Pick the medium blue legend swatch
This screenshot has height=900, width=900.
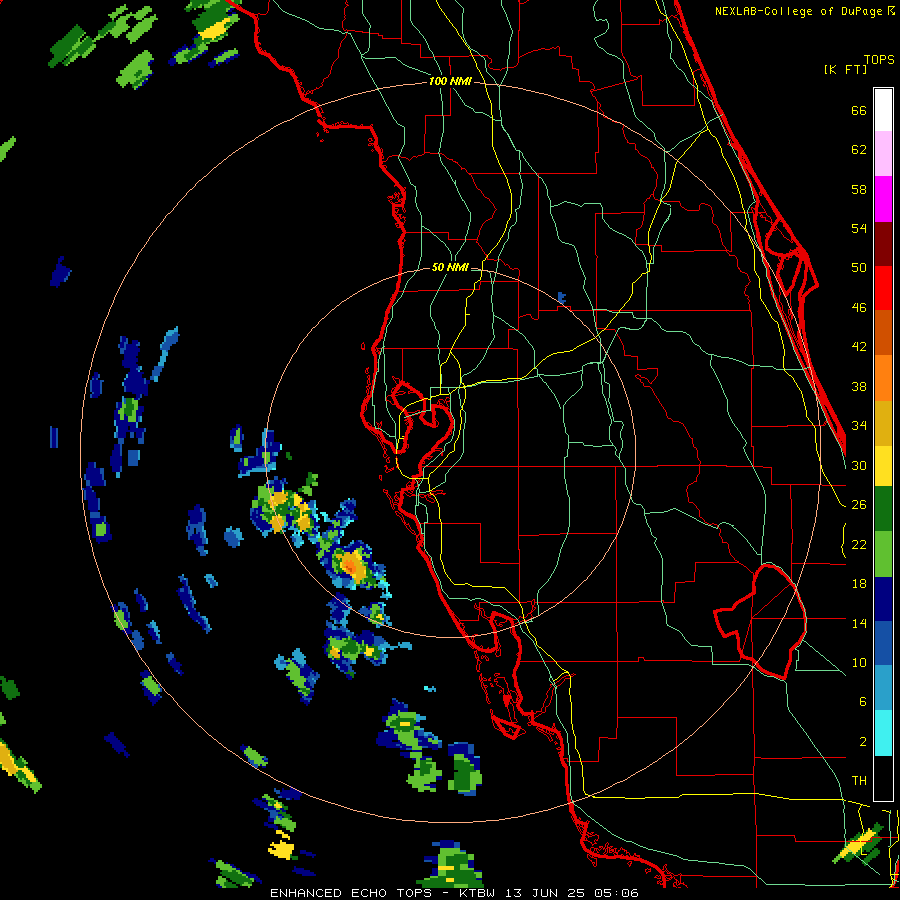[883, 644]
